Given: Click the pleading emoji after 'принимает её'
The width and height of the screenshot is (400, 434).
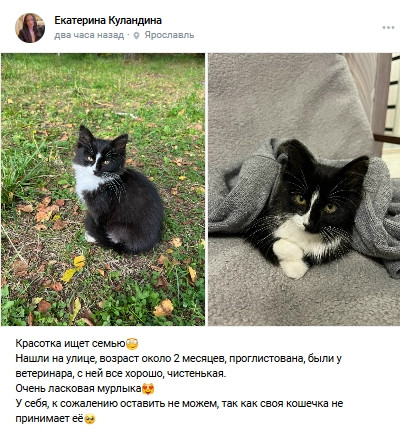Looking at the screenshot, I should 90,419.
